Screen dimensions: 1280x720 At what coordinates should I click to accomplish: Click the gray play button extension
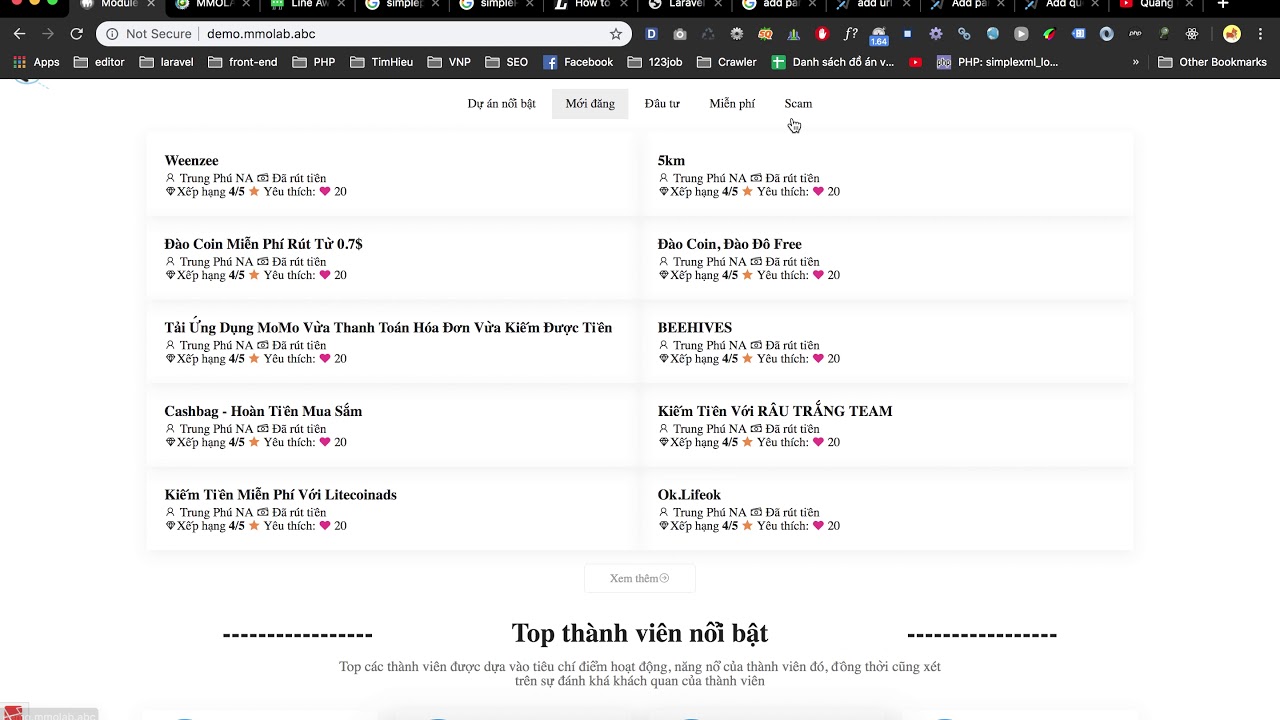(1021, 34)
